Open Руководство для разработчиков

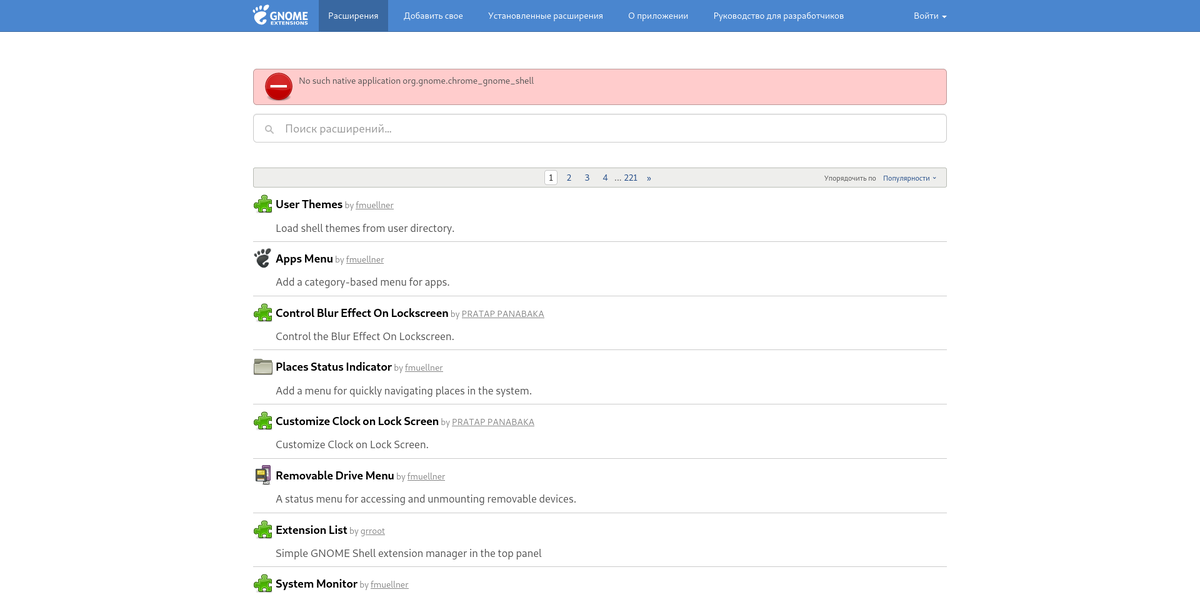click(778, 16)
